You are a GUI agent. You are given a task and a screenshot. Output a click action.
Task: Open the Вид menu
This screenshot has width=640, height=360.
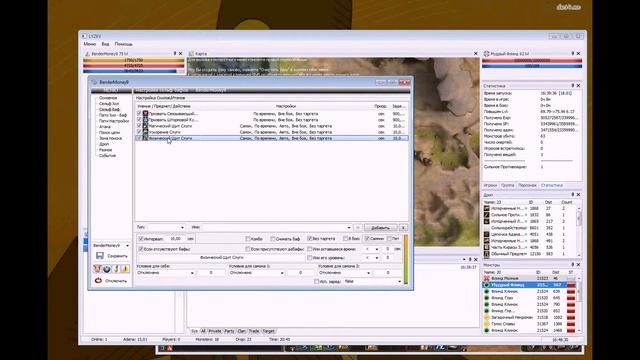[x=105, y=44]
